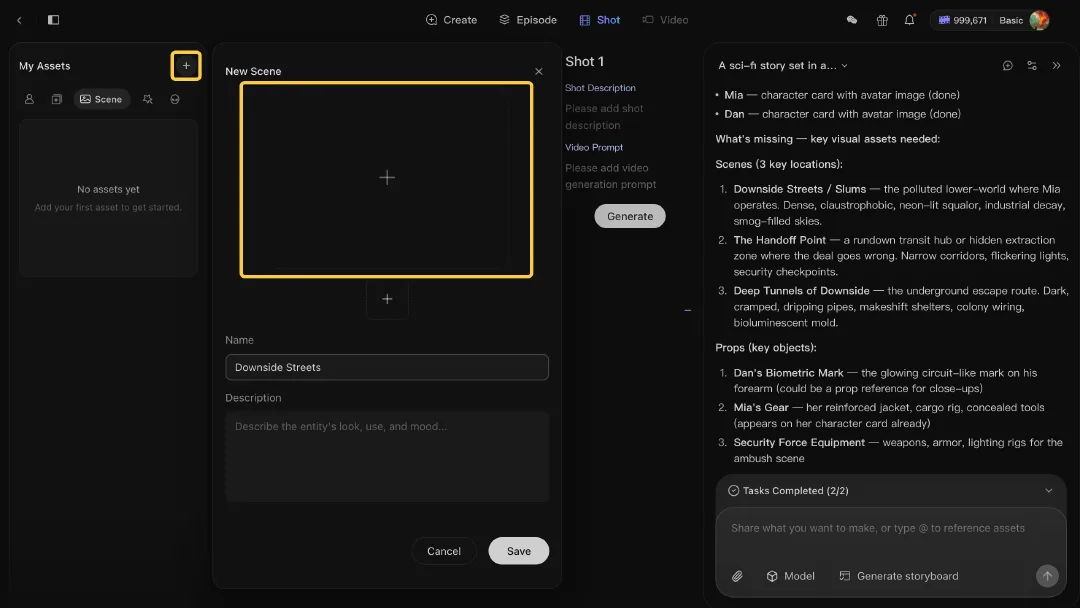
Task: Open the sci-fi story title dropdown
Action: 782,65
